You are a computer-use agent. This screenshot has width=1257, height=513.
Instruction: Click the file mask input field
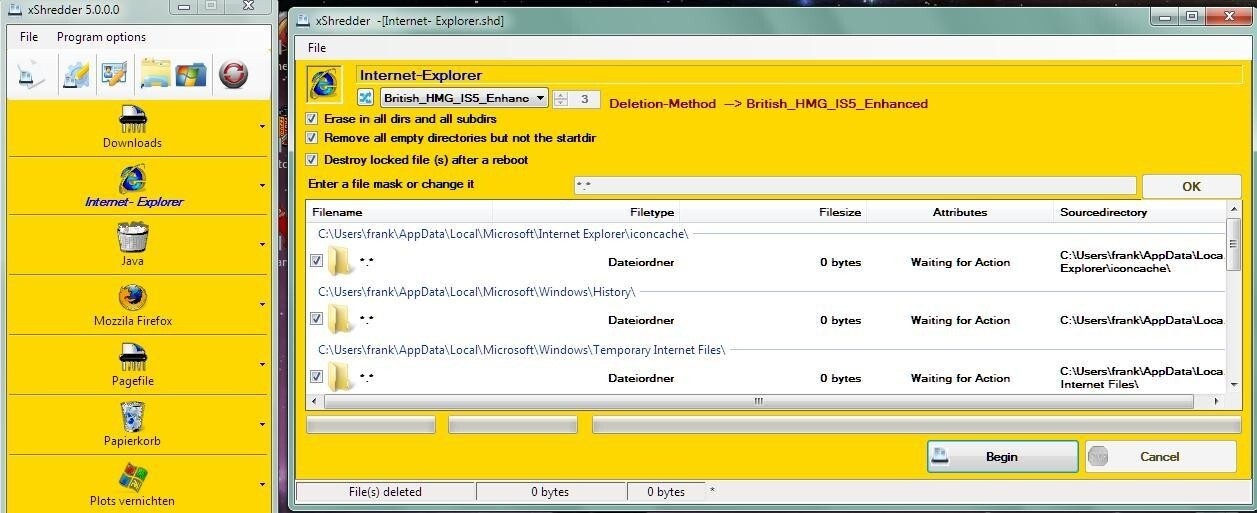pos(855,186)
